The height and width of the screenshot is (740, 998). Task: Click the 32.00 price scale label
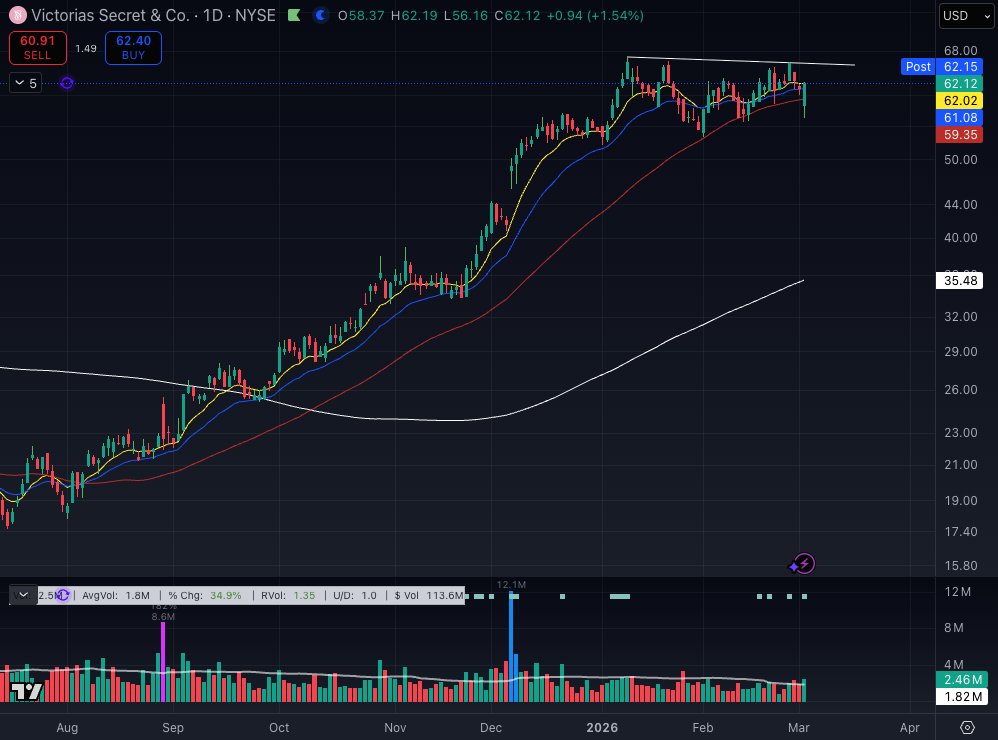pos(960,316)
